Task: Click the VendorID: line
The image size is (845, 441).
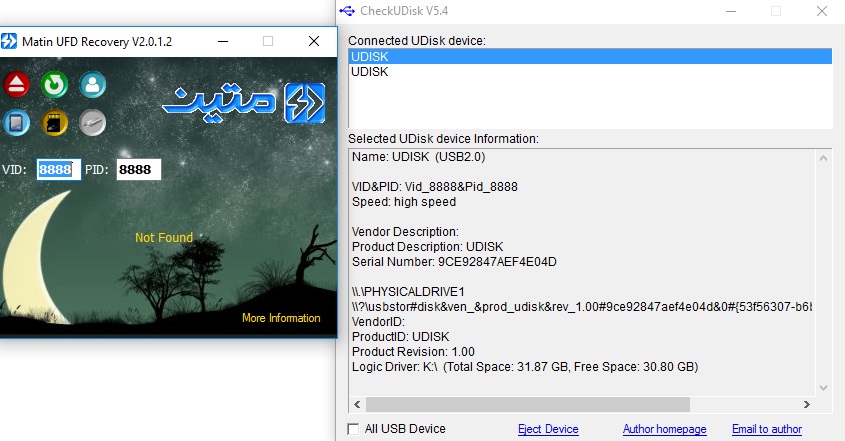Action: tap(378, 322)
